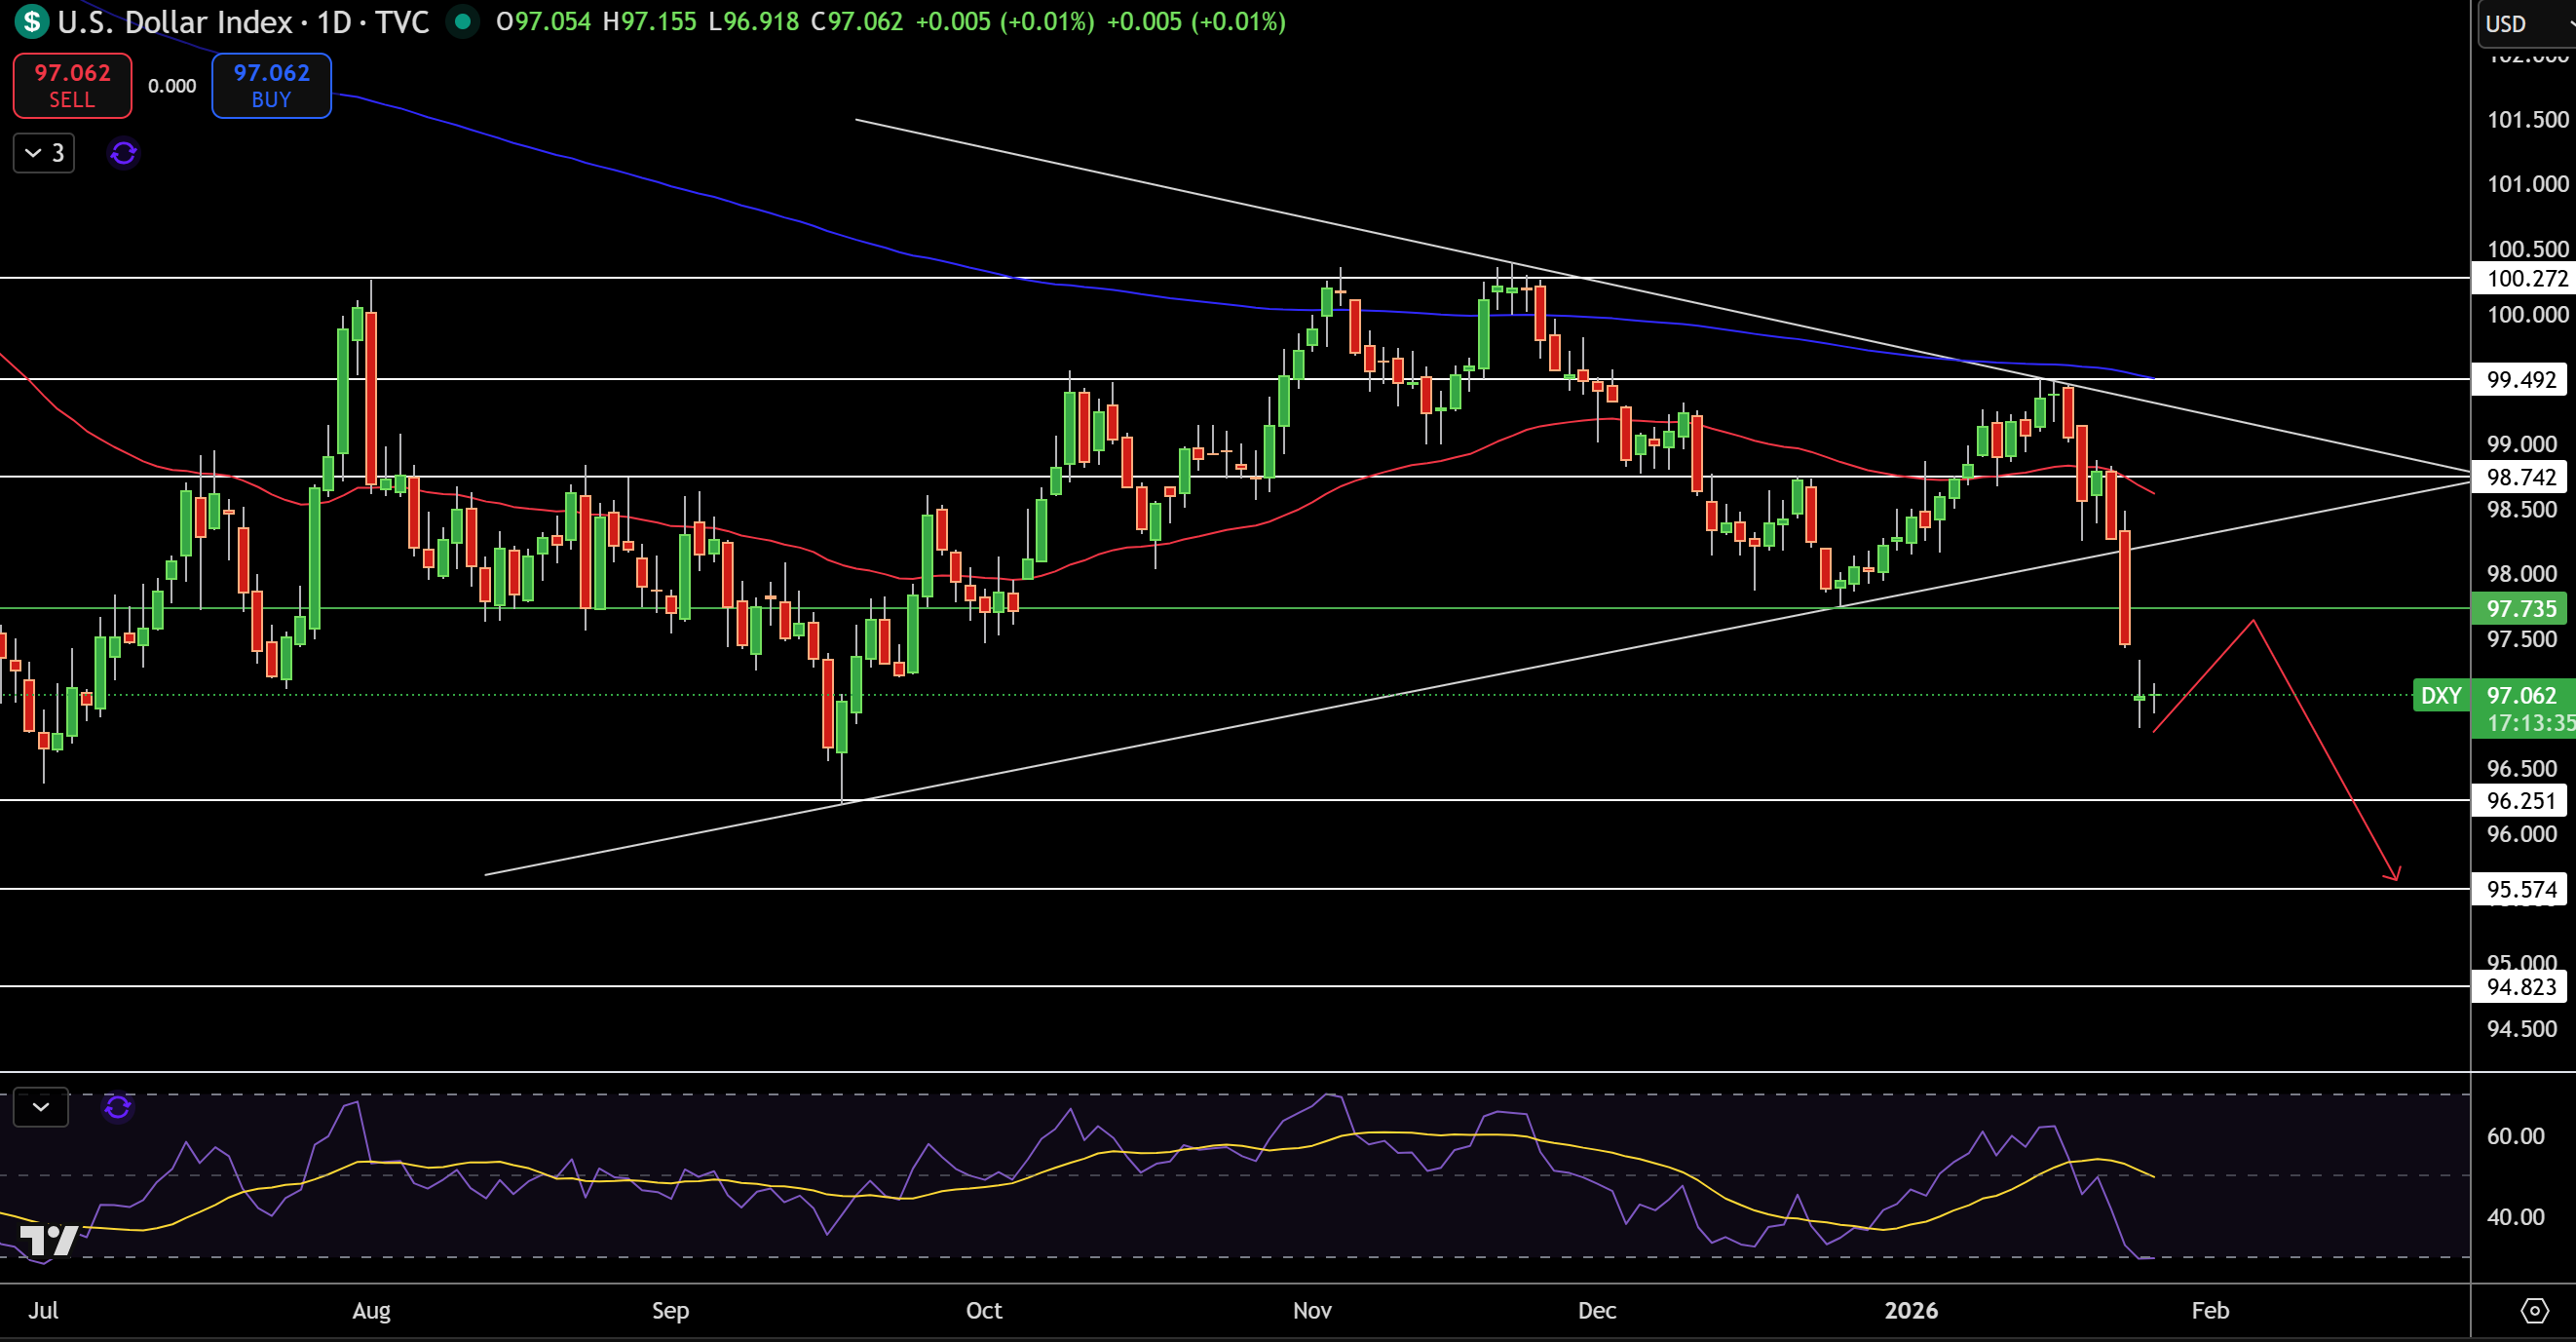The width and height of the screenshot is (2576, 1342).
Task: Click the 96.251 price label
Action: pyautogui.click(x=2520, y=800)
